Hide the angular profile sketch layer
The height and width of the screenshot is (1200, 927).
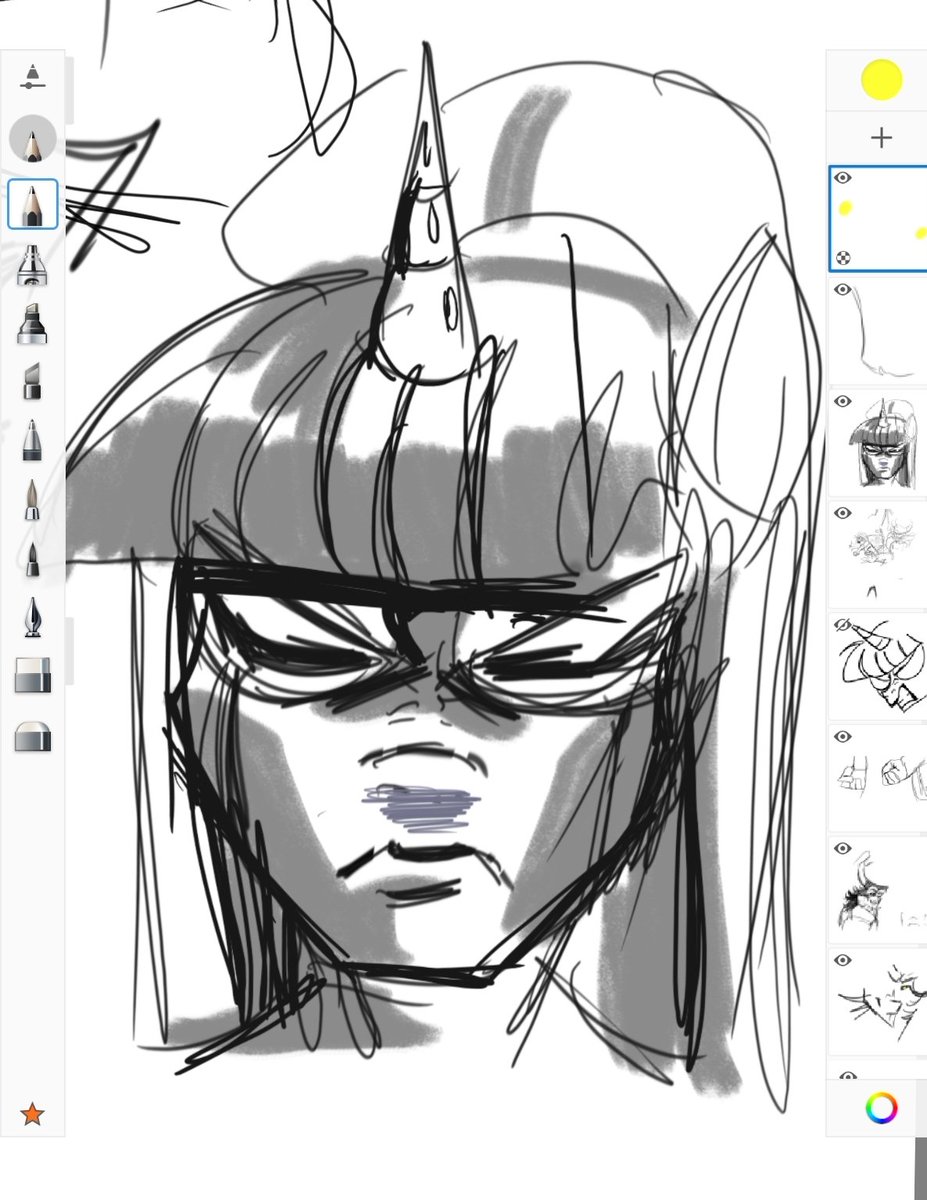843,960
